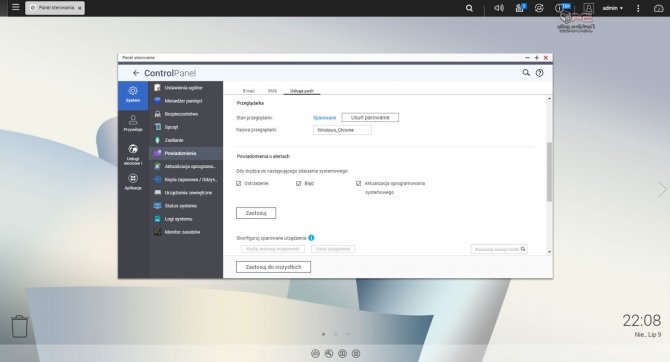Click Zastosuj do wszystkich button
The image size is (670, 362).
pos(273,267)
